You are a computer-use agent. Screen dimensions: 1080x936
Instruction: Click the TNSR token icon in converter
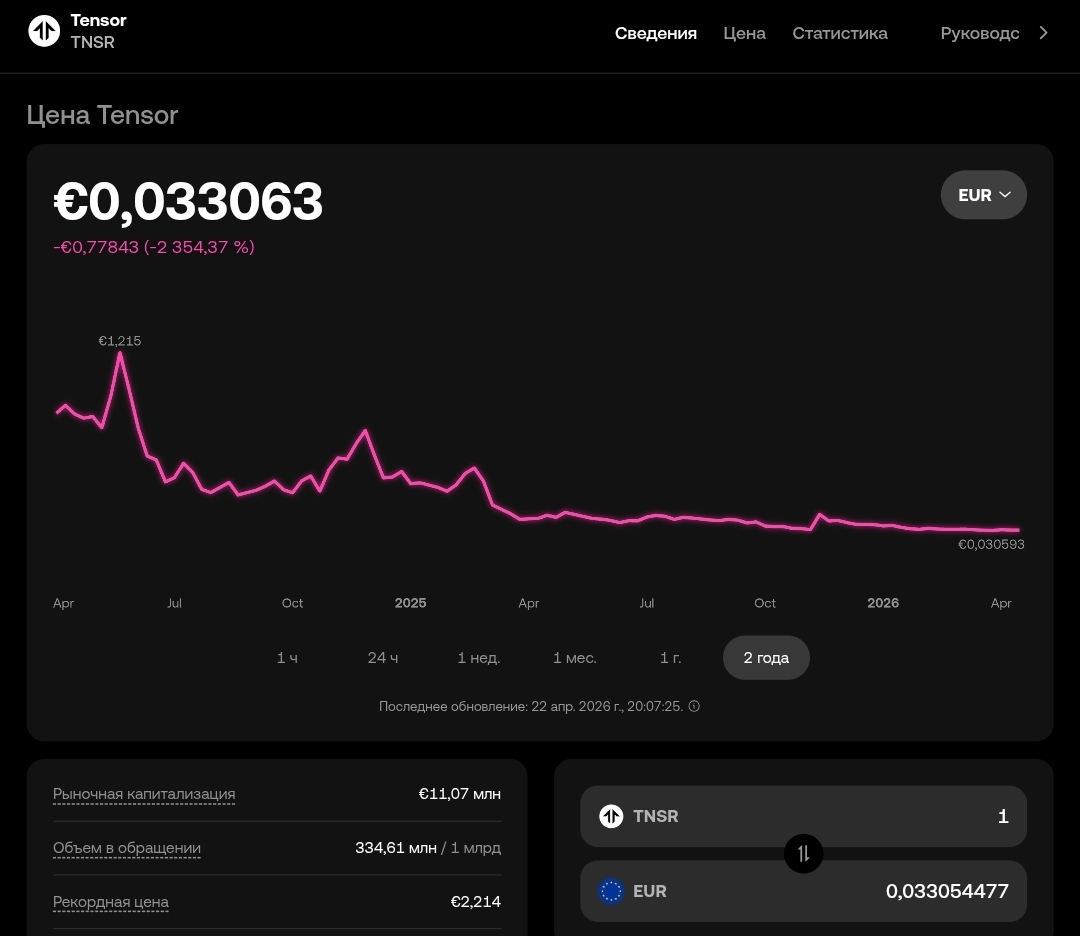click(611, 816)
